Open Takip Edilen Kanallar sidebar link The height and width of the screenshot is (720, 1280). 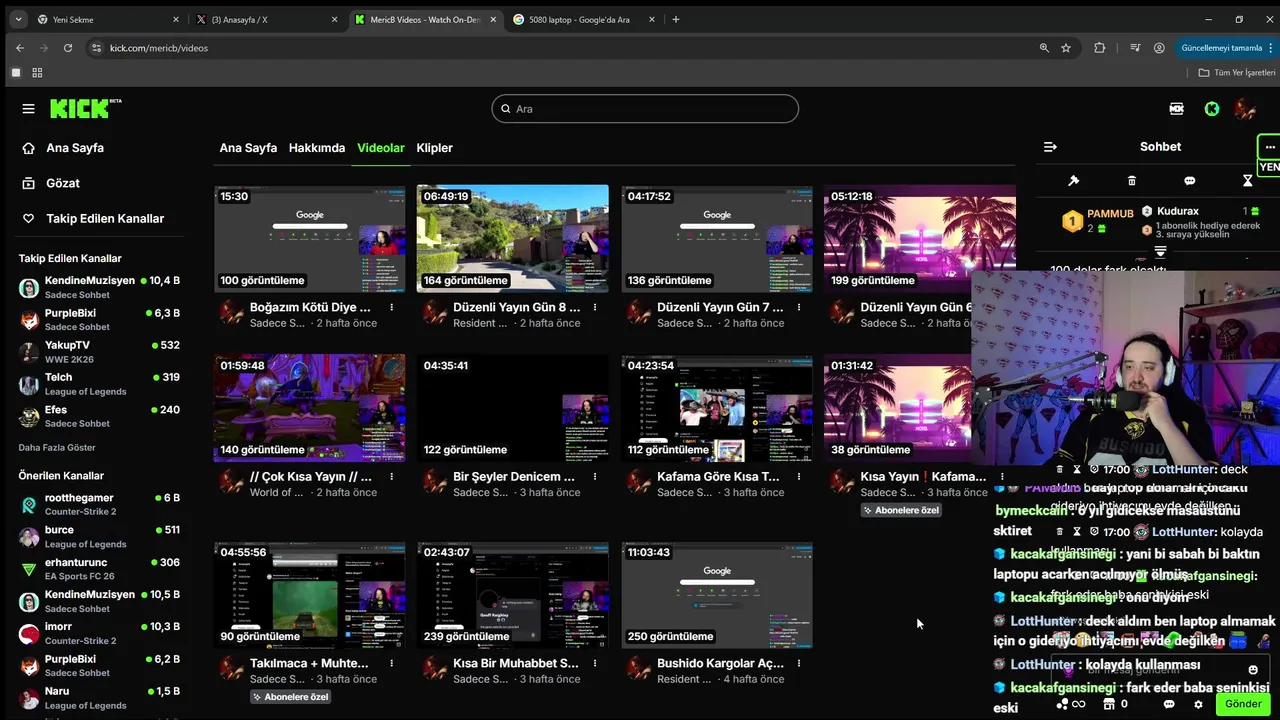point(93,218)
